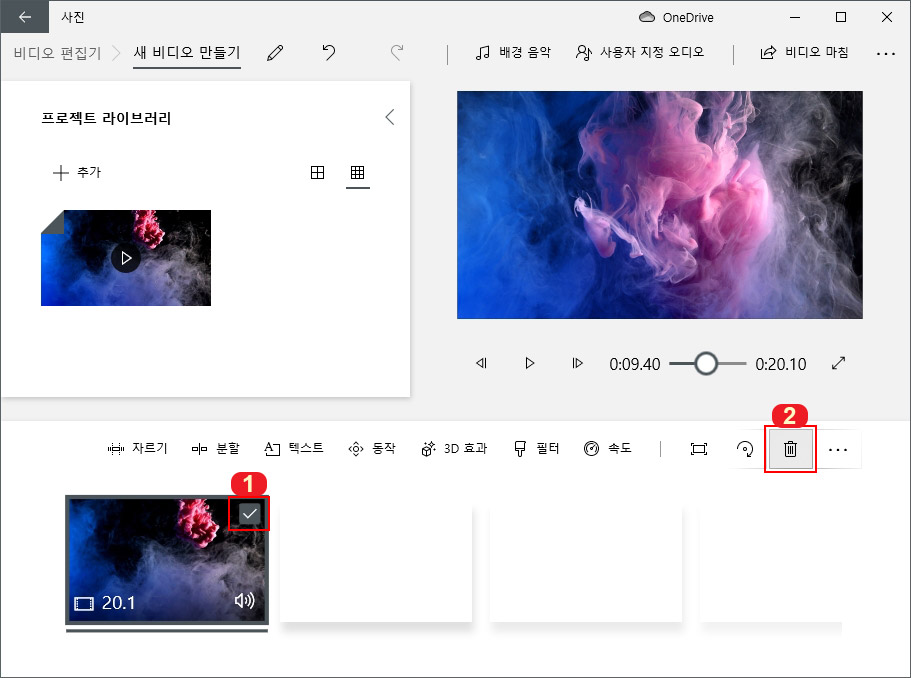Screen dimensions: 911x678
Task: Switch library to medium grid view
Action: pos(317,173)
